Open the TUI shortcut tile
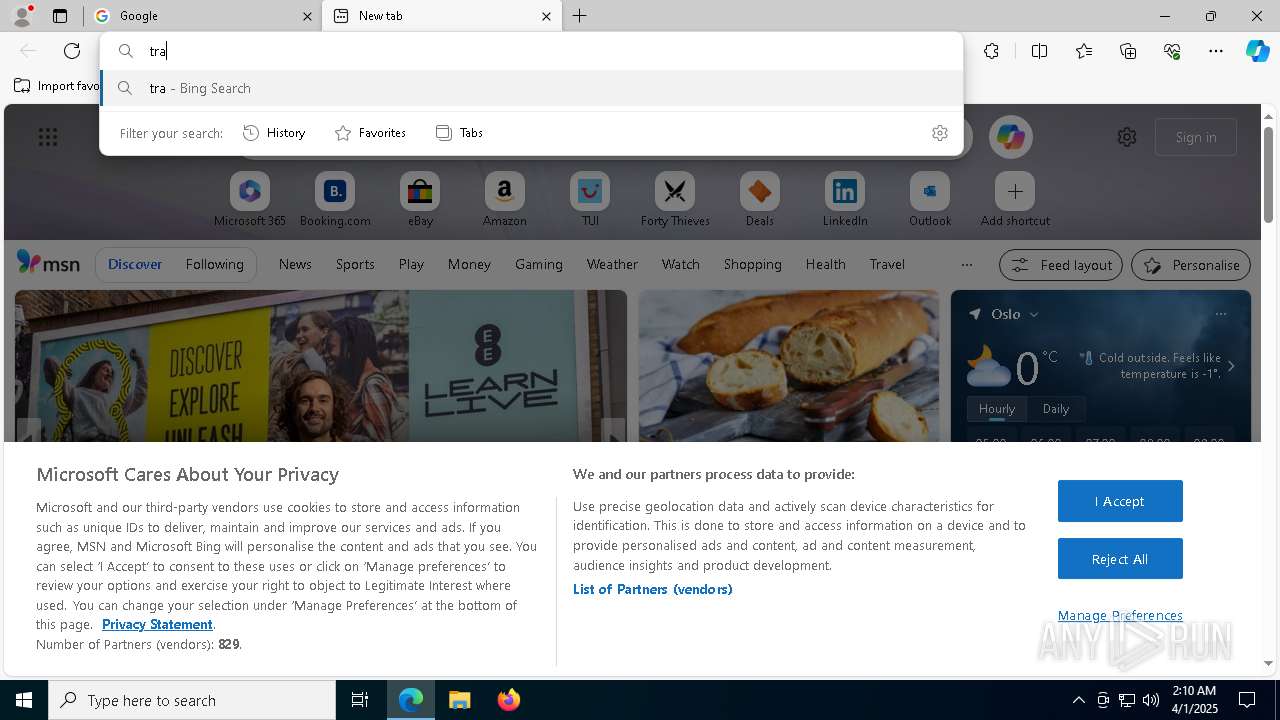The width and height of the screenshot is (1280, 720). point(590,199)
